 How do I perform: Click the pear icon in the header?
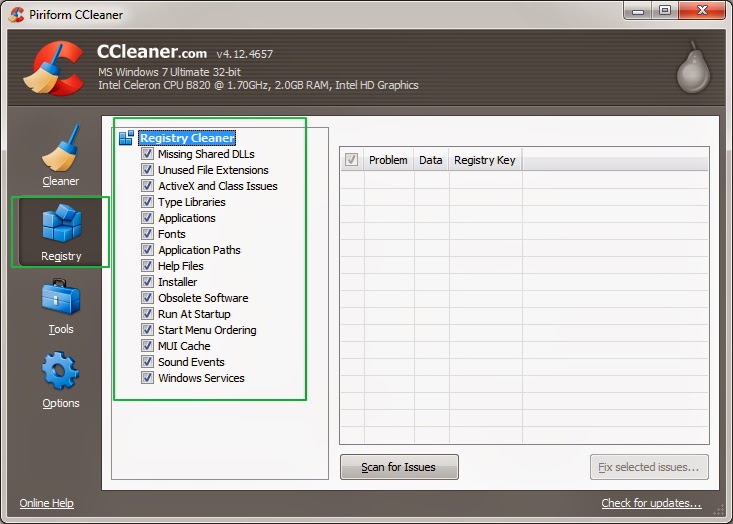click(694, 67)
